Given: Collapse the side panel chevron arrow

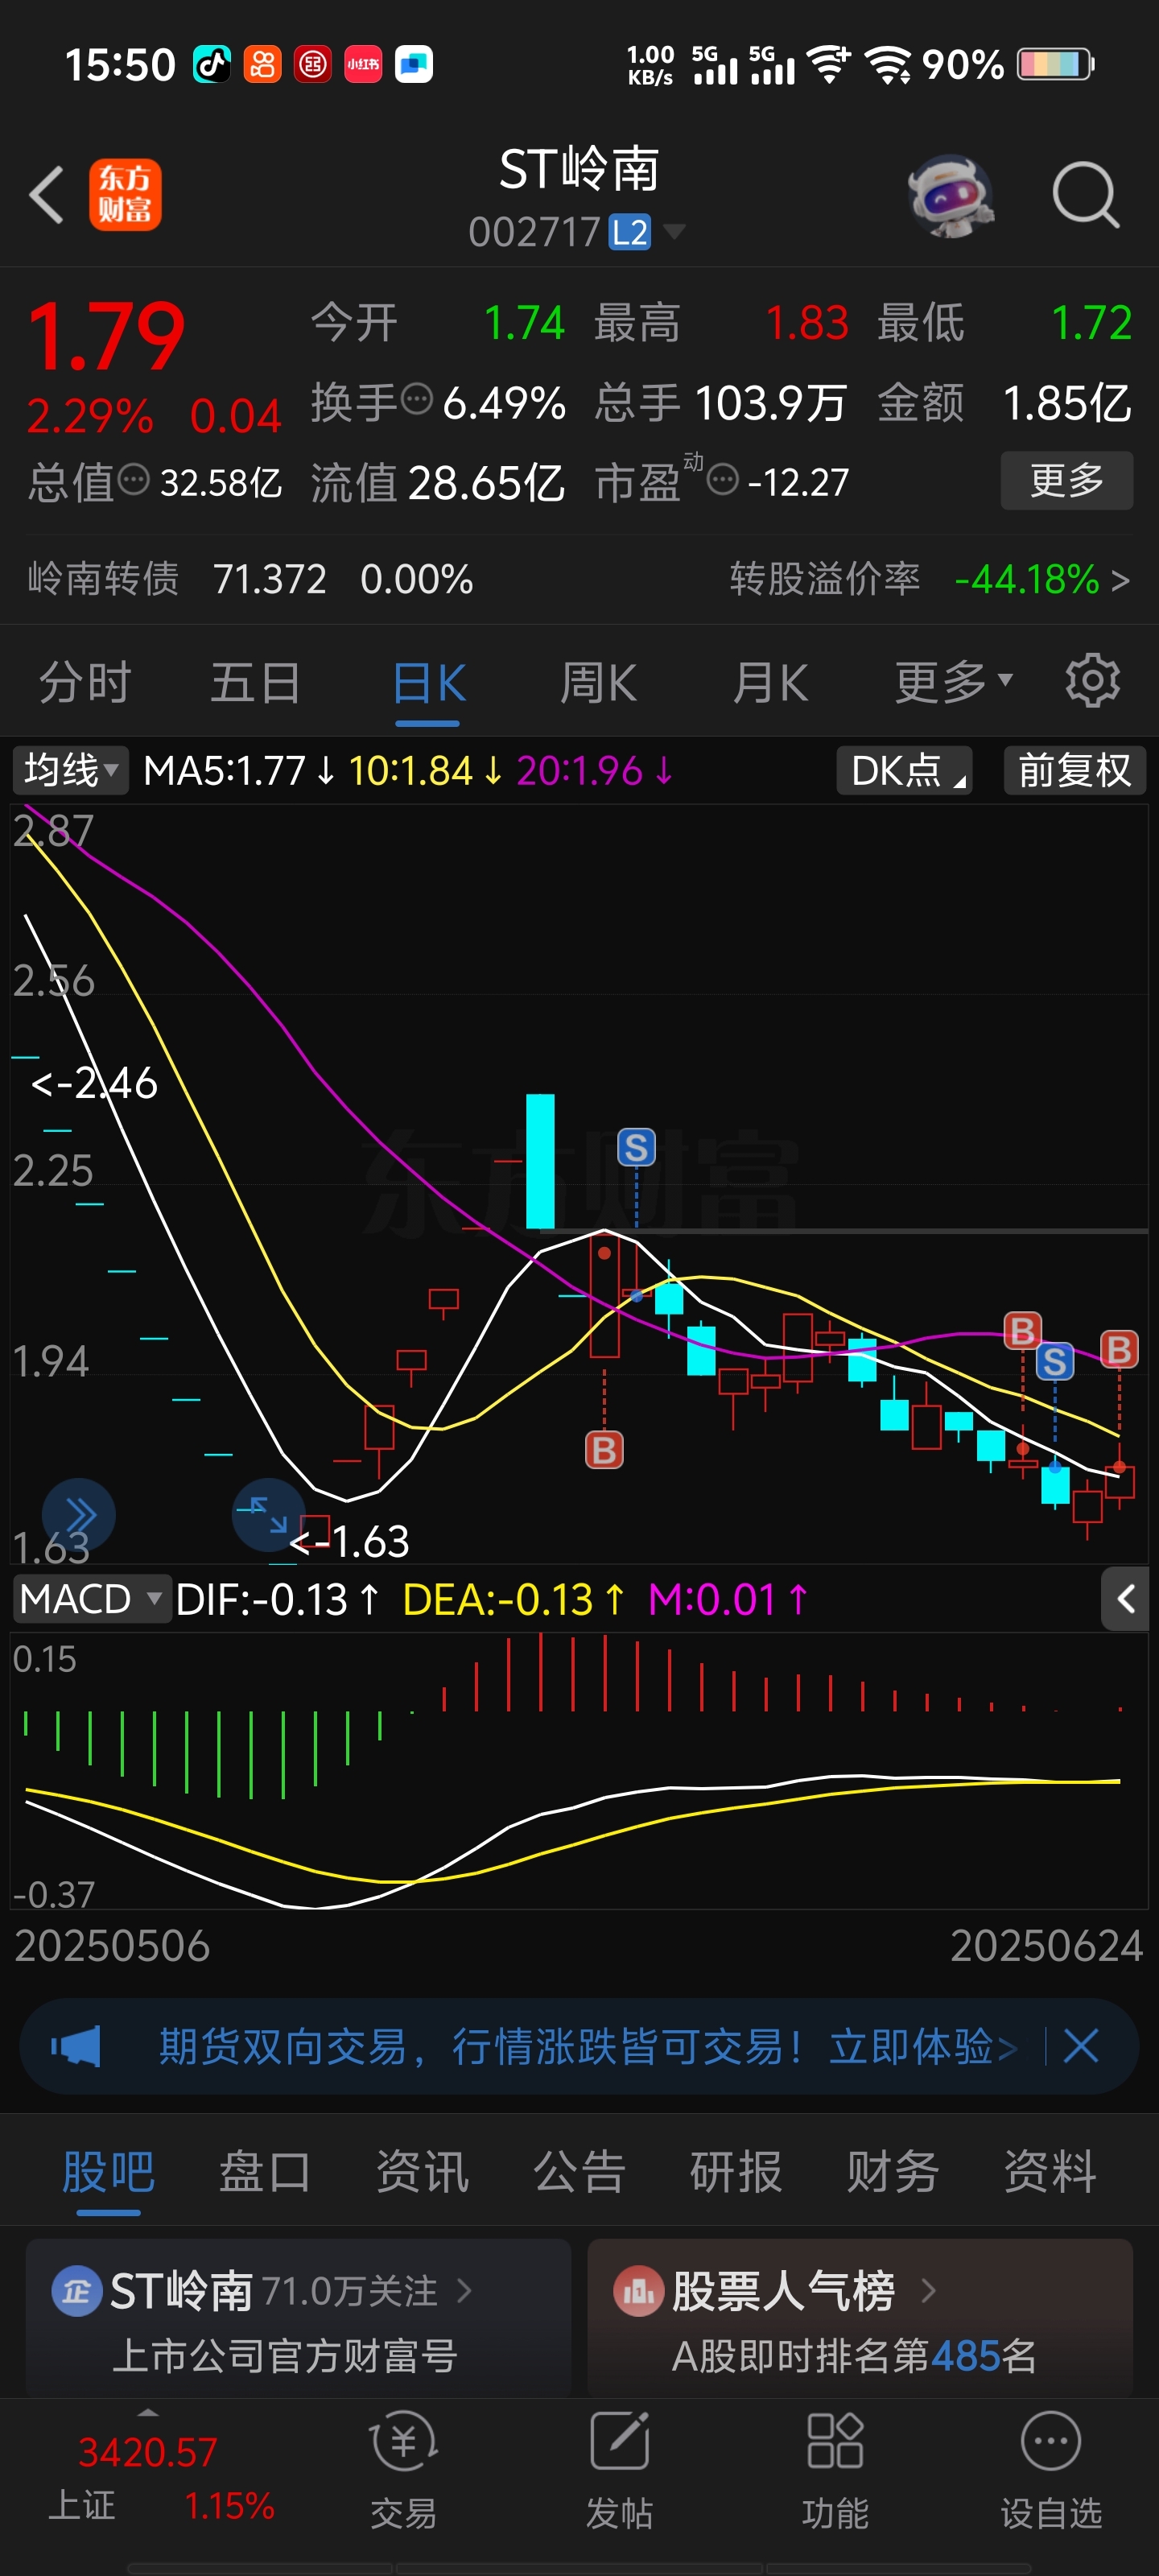Looking at the screenshot, I should pyautogui.click(x=1125, y=1599).
